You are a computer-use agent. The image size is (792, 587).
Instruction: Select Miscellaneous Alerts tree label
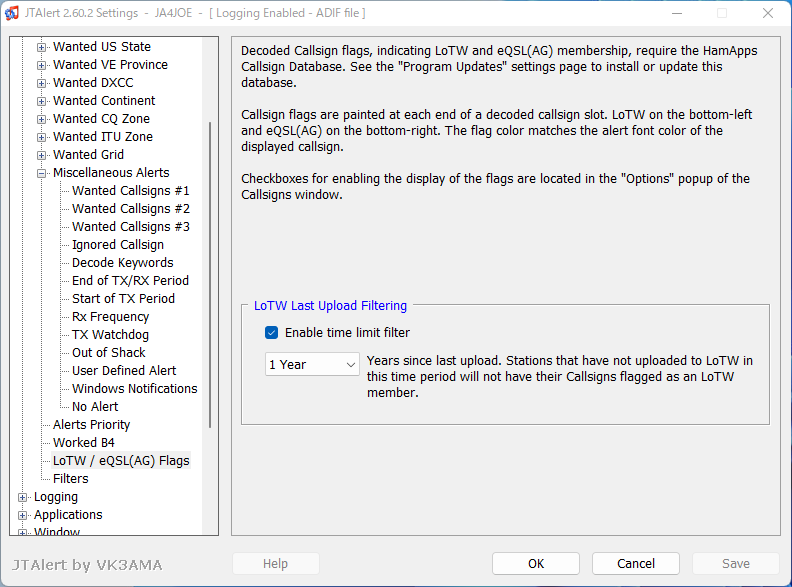[x=111, y=173]
